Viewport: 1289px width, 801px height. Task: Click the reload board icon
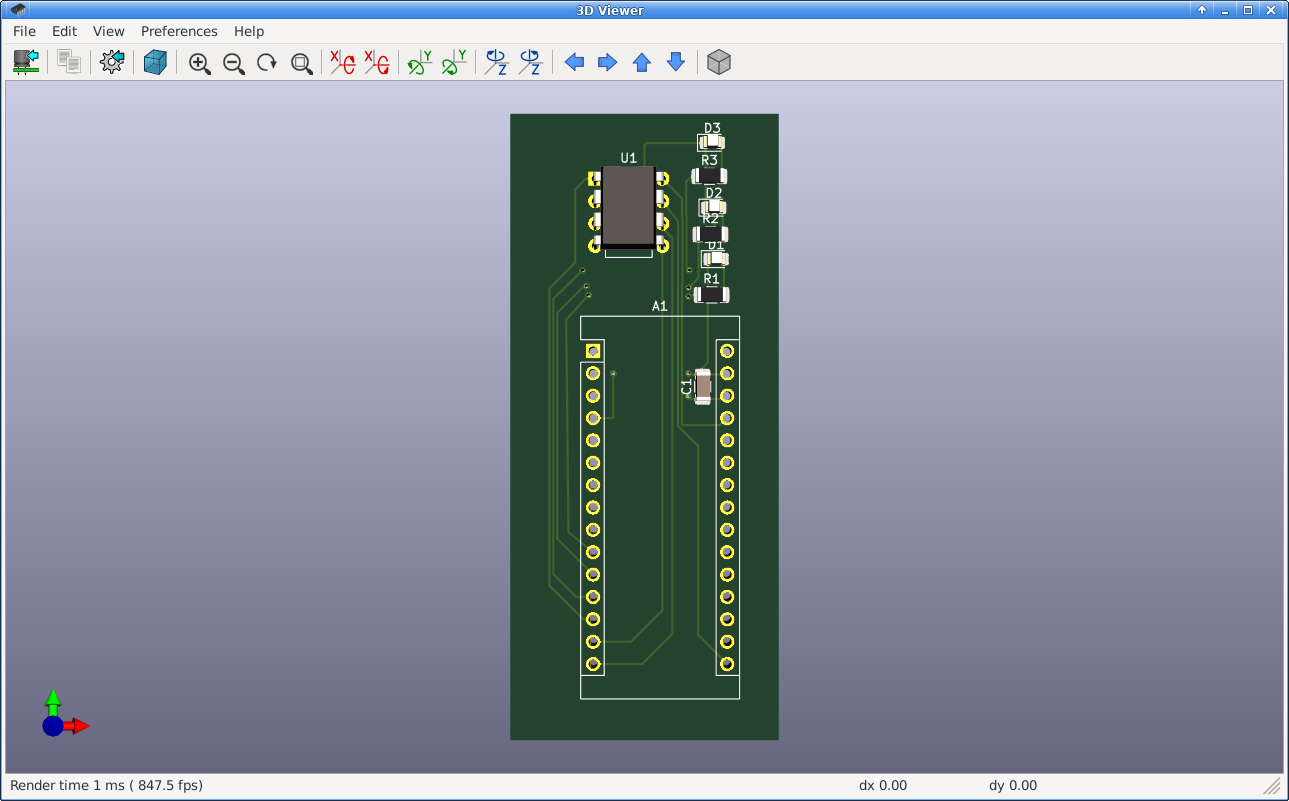tap(27, 63)
